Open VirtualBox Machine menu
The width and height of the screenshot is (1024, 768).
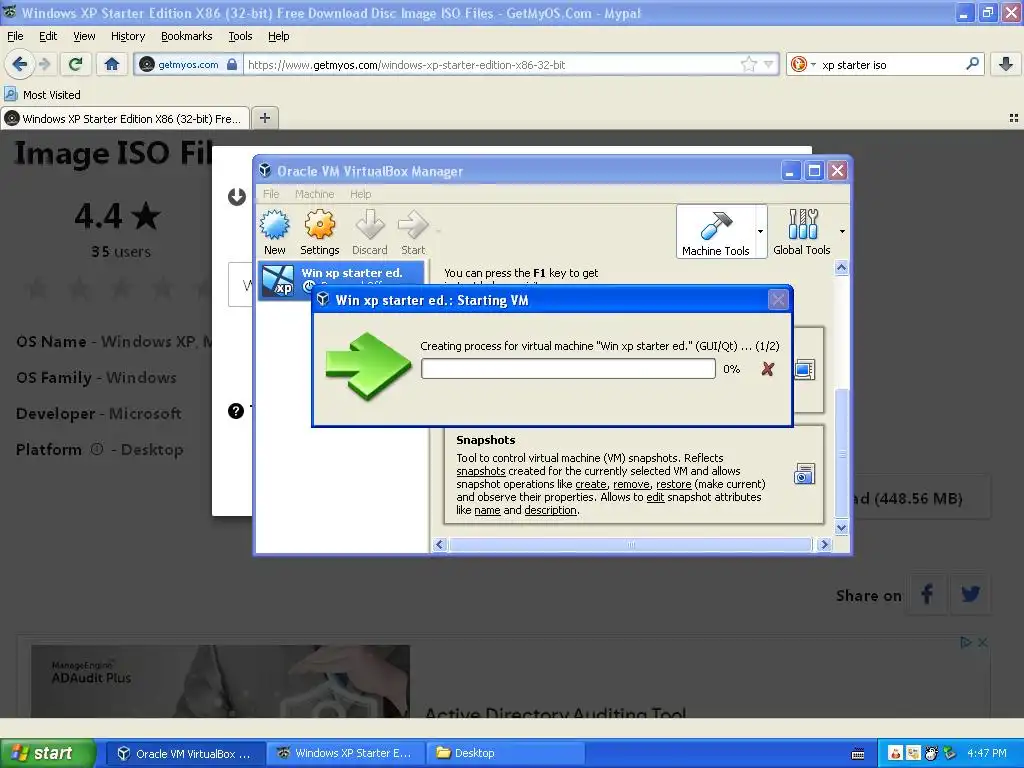pyautogui.click(x=314, y=194)
